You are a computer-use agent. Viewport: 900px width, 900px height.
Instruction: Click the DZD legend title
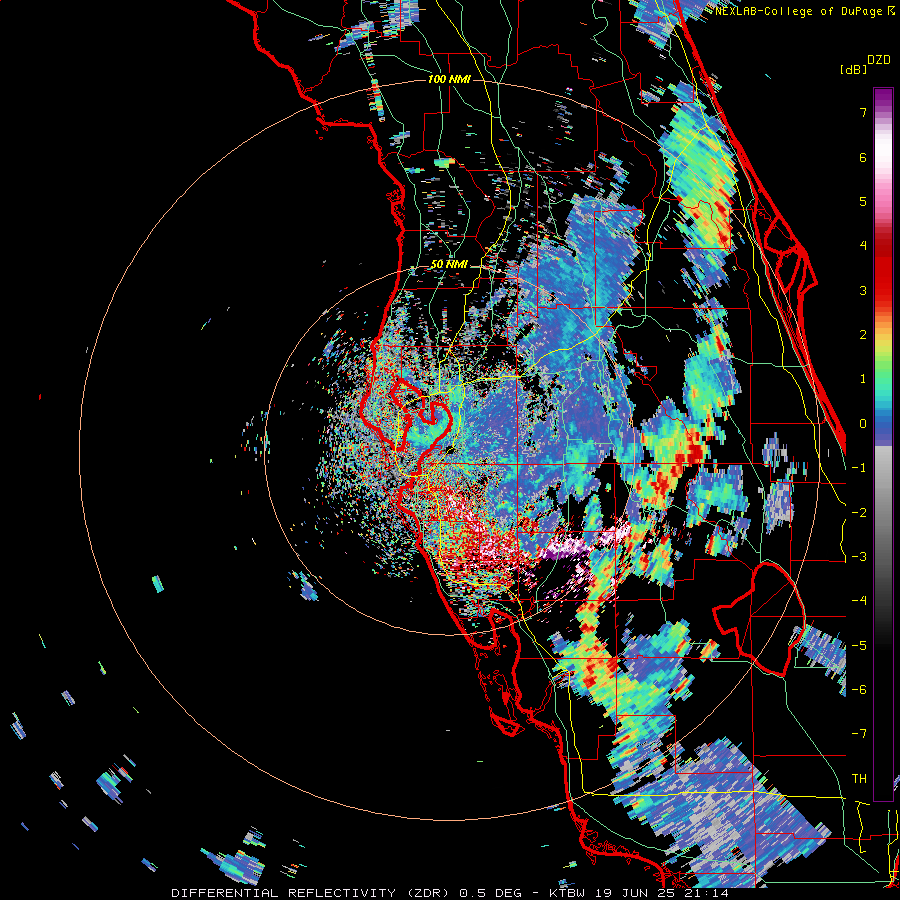click(879, 60)
